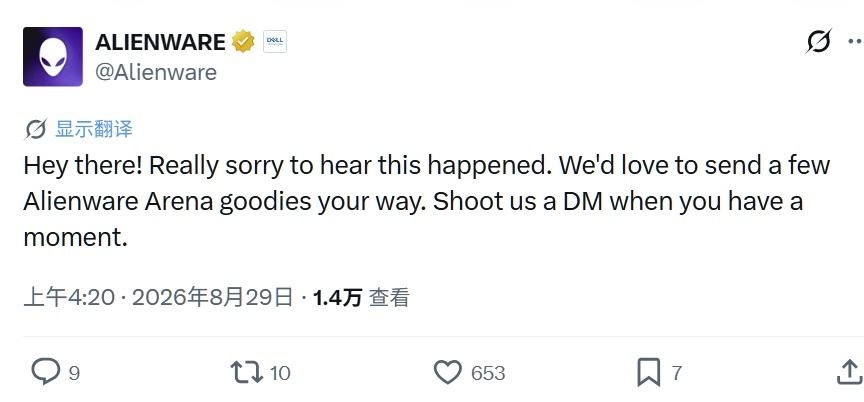Toggle the bookmark icon
This screenshot has height=402, width=864.
tap(649, 372)
